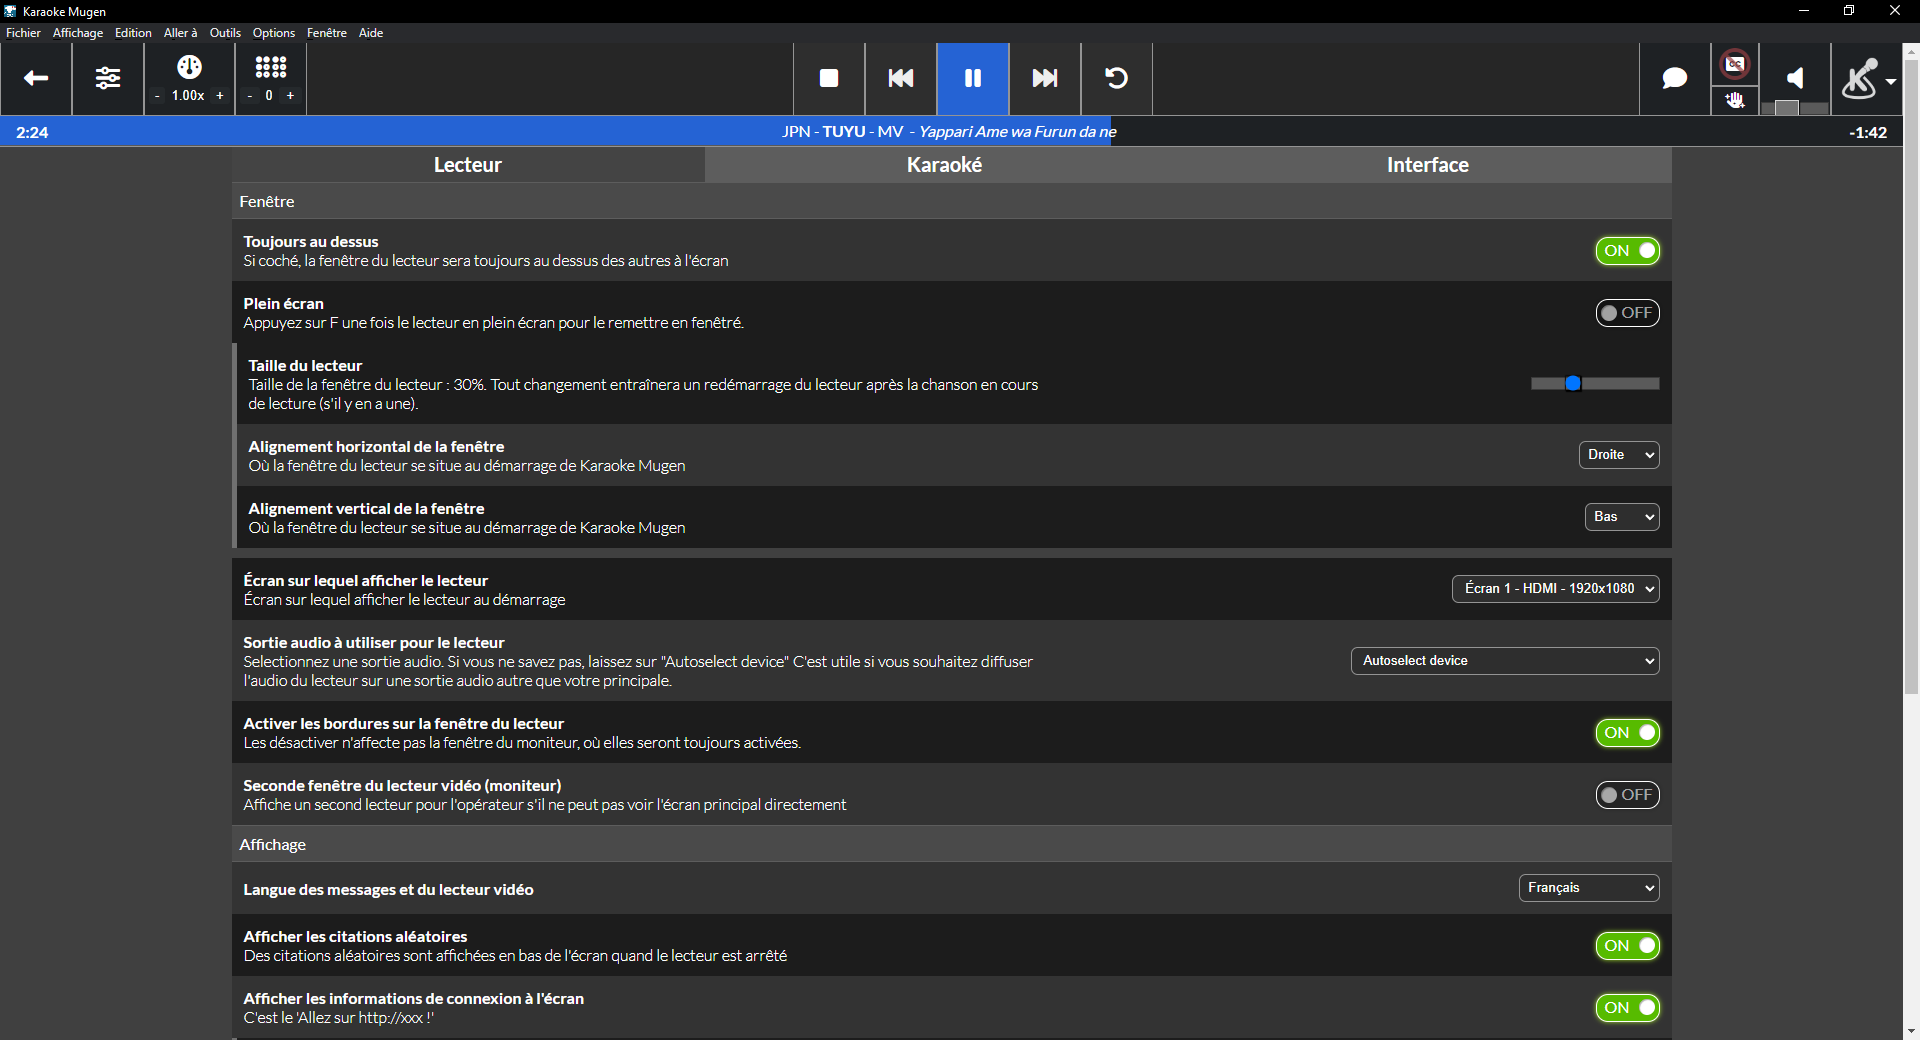Click the elapsed time 2:24
1920x1040 pixels.
[32, 132]
